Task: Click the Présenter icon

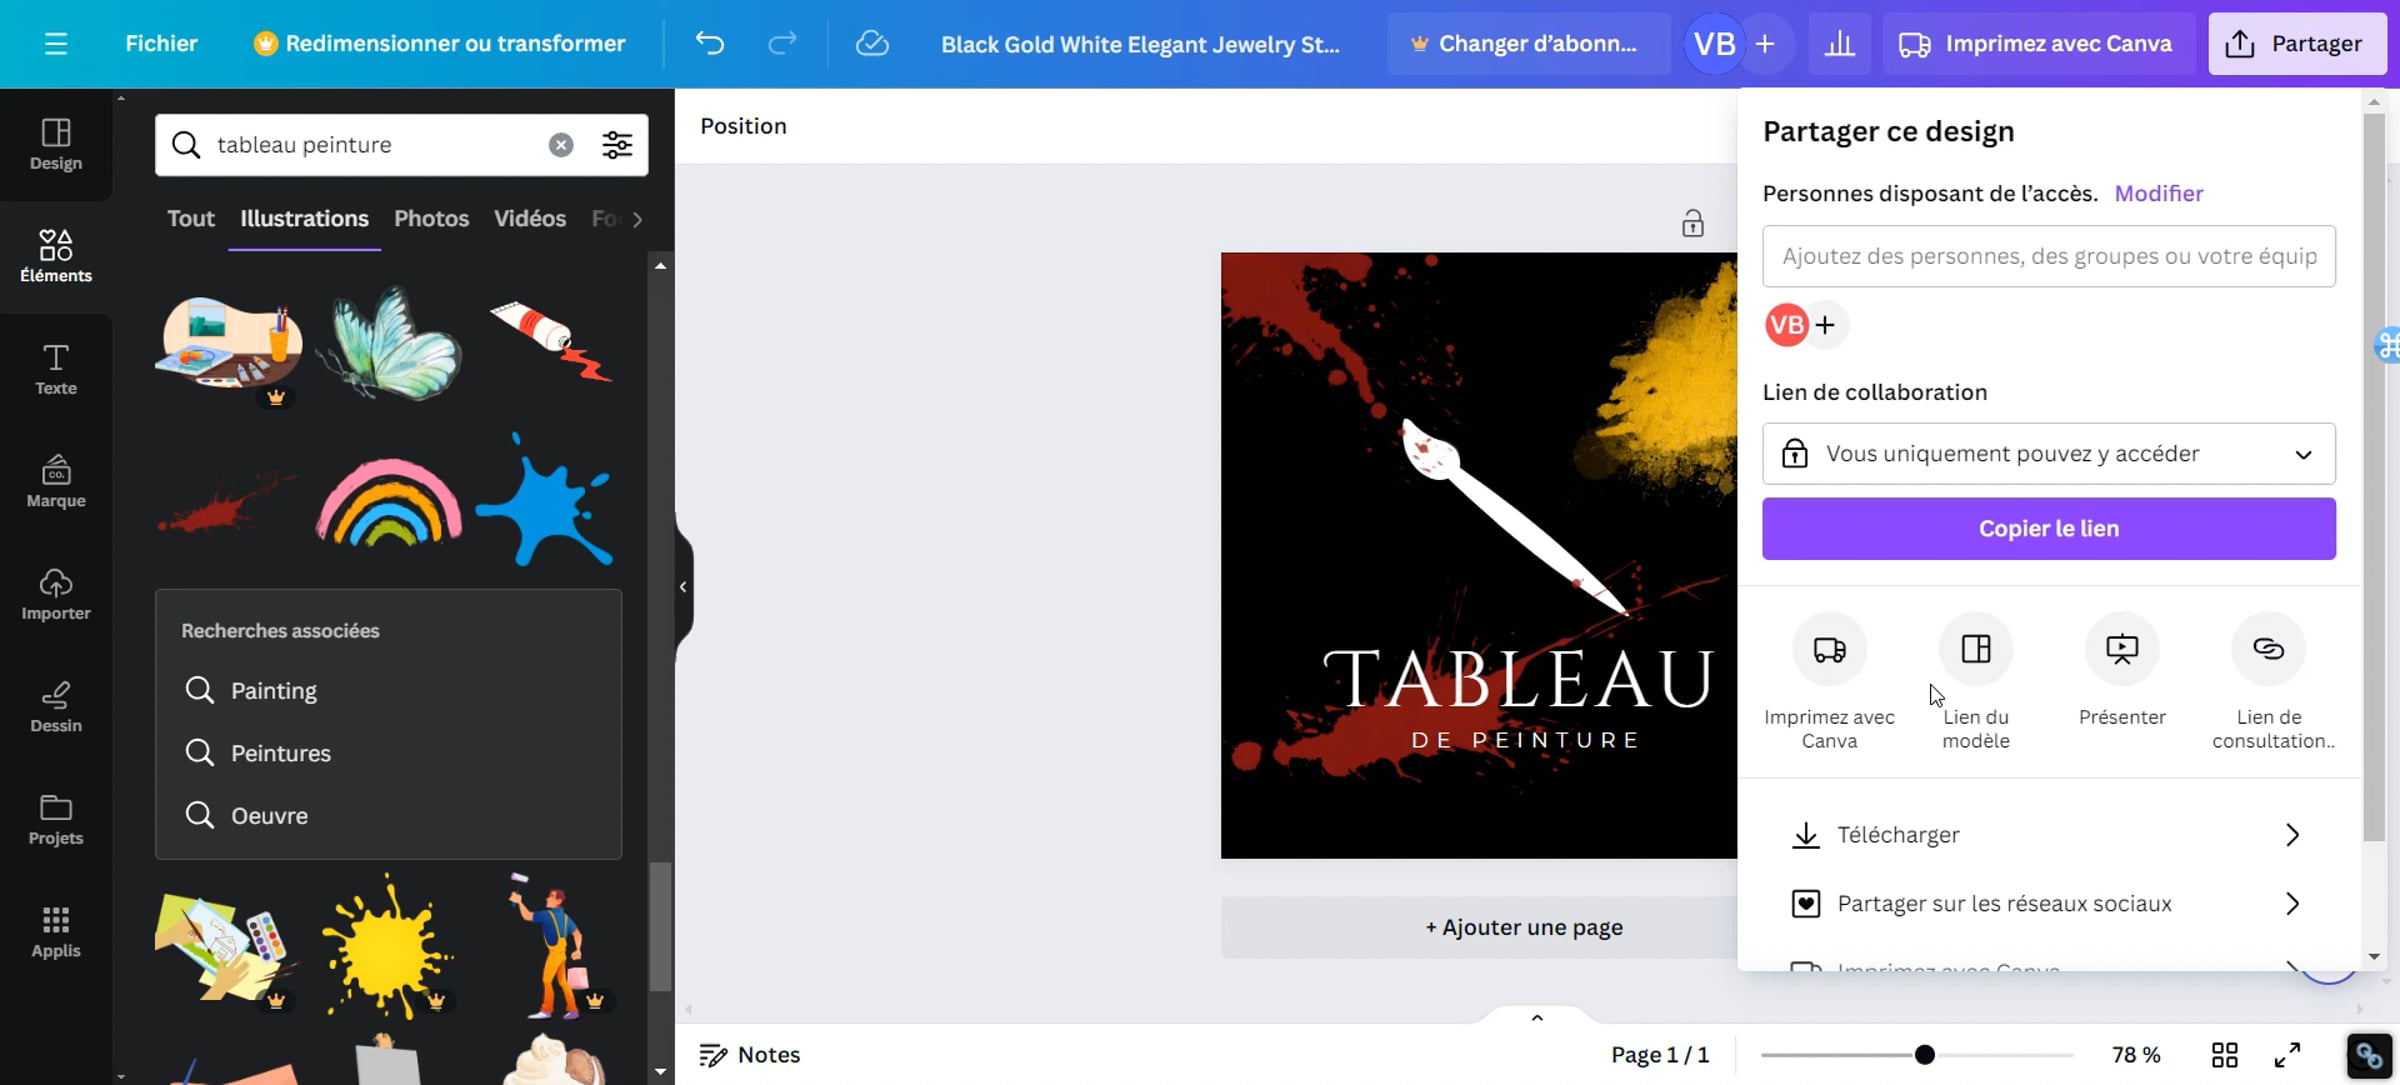Action: tap(2121, 650)
